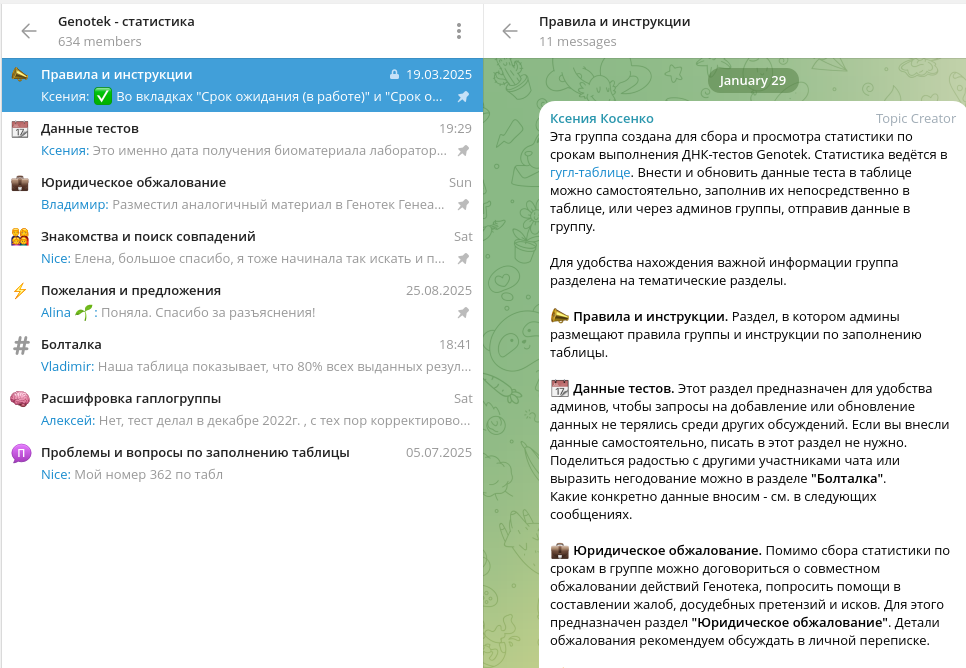Click the Topic Creator label
This screenshot has width=966, height=668.
(915, 118)
